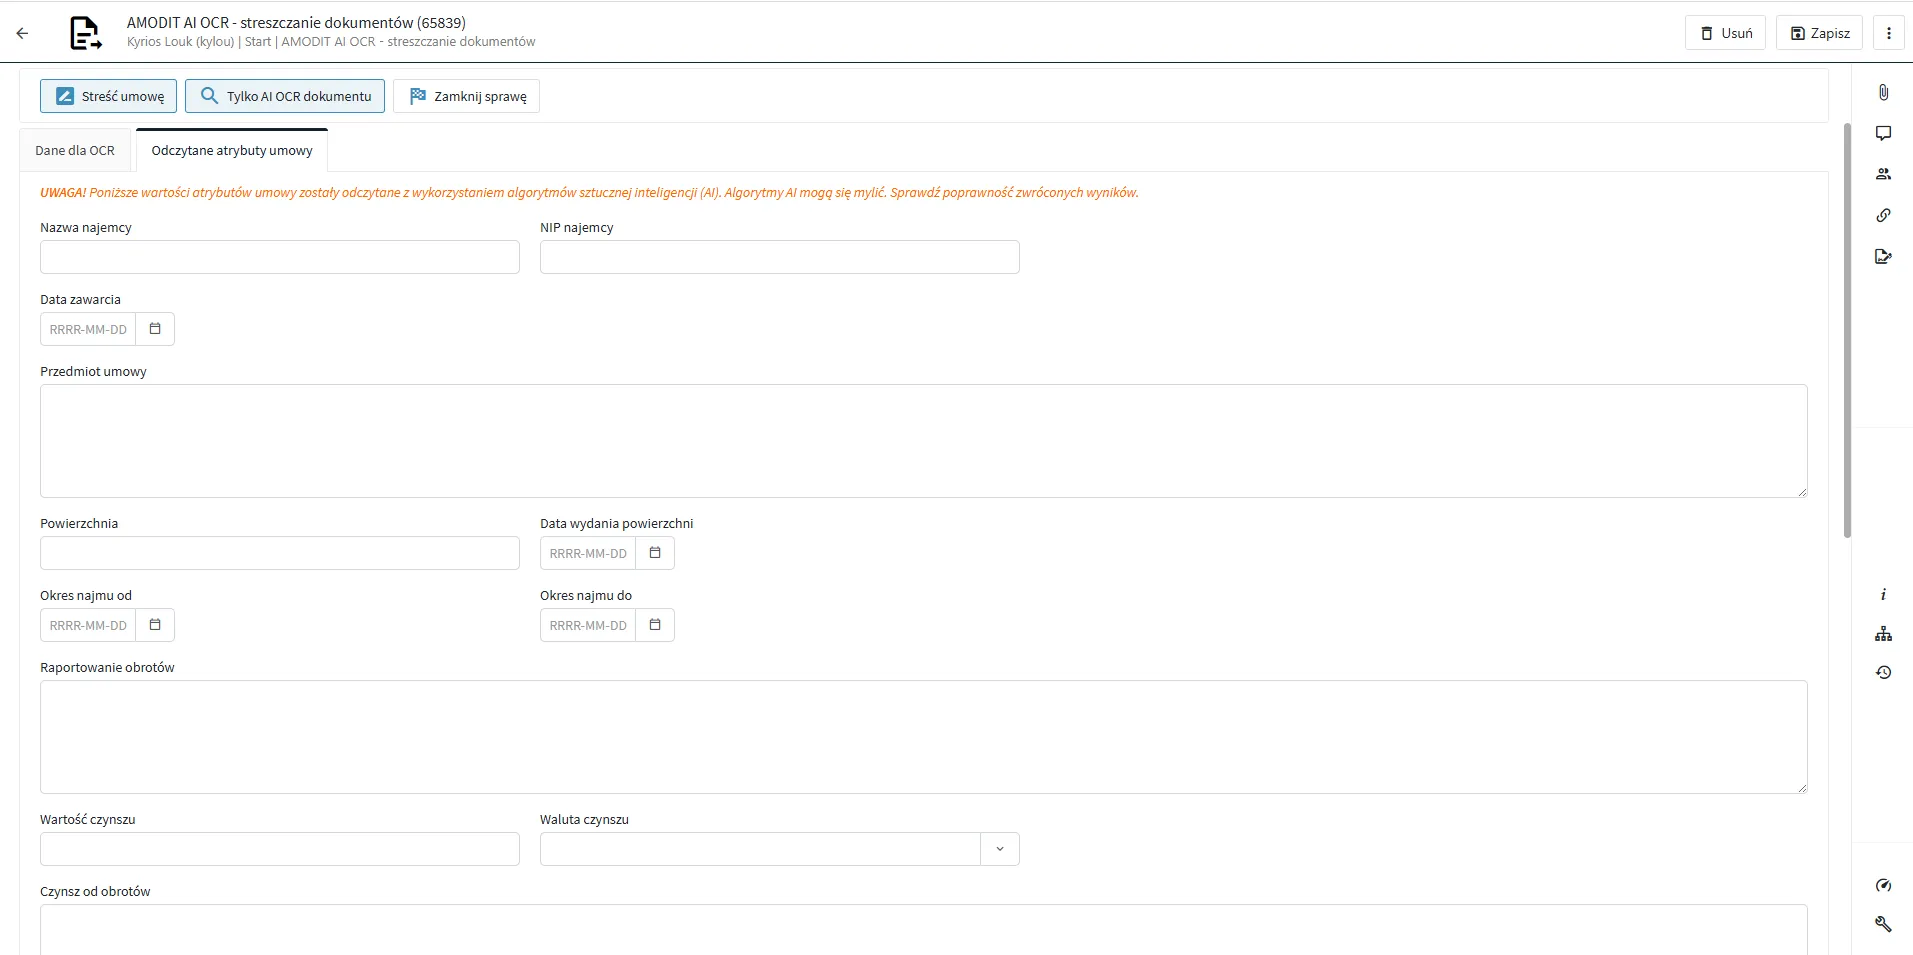
Task: Go back using the left arrow icon
Action: tap(22, 33)
